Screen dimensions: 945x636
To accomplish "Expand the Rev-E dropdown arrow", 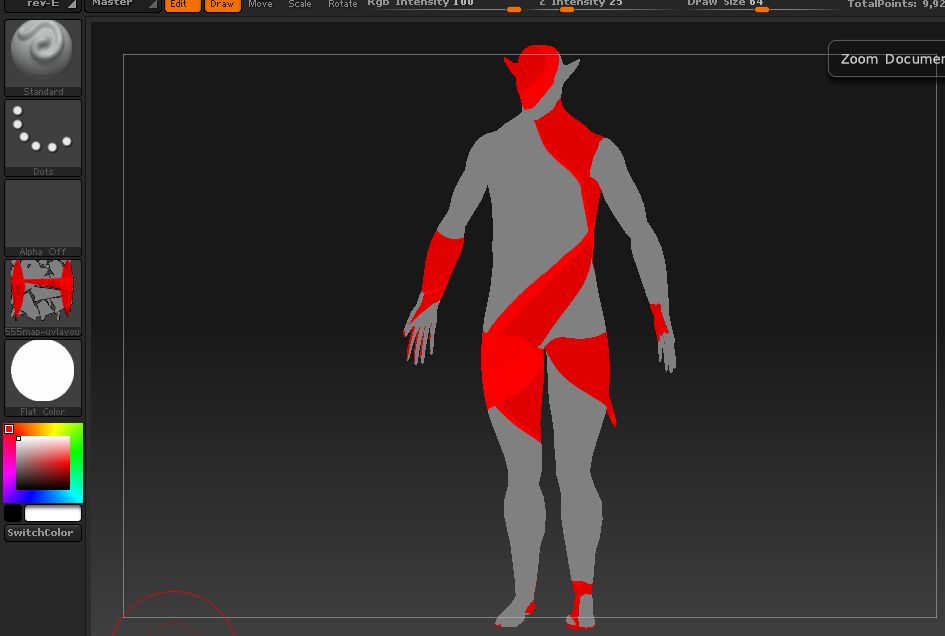I will point(72,5).
